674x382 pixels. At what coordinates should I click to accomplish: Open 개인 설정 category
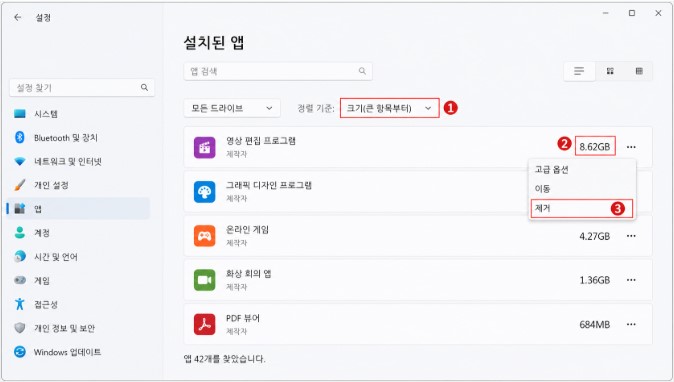[78, 185]
